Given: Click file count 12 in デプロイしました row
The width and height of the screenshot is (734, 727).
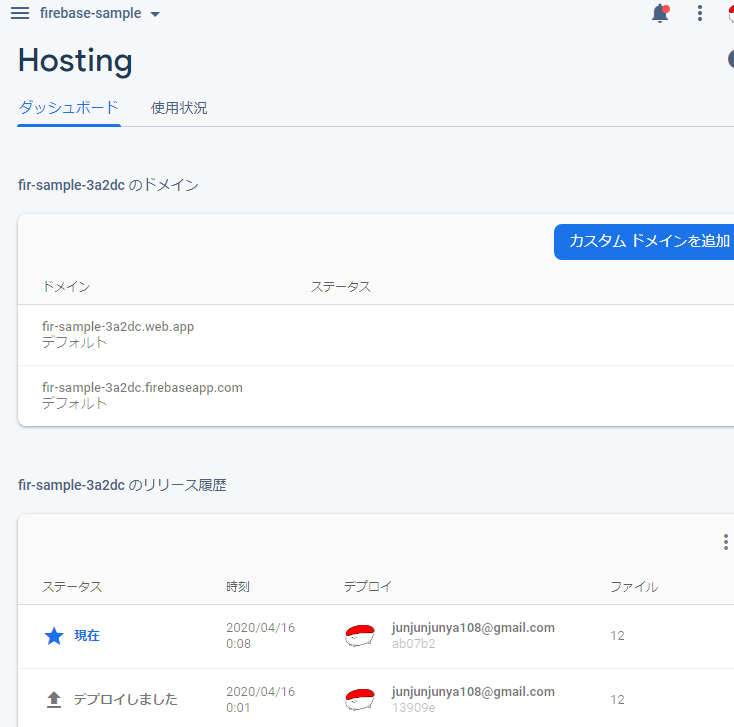Looking at the screenshot, I should coord(617,700).
